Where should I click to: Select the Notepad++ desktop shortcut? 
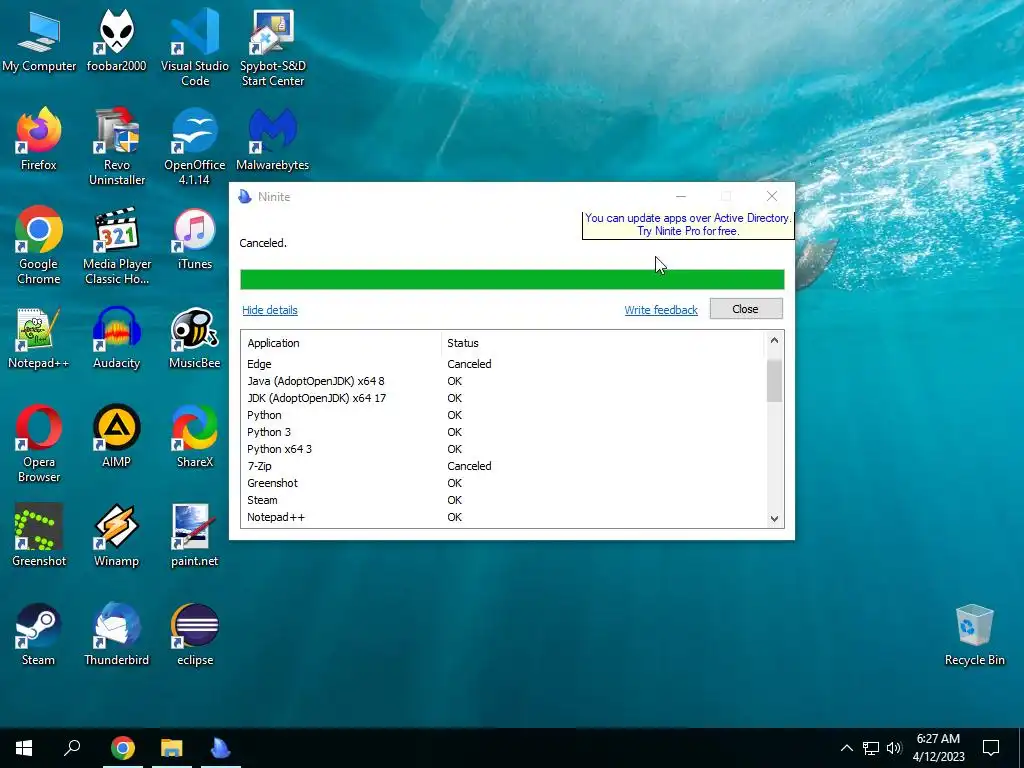39,338
